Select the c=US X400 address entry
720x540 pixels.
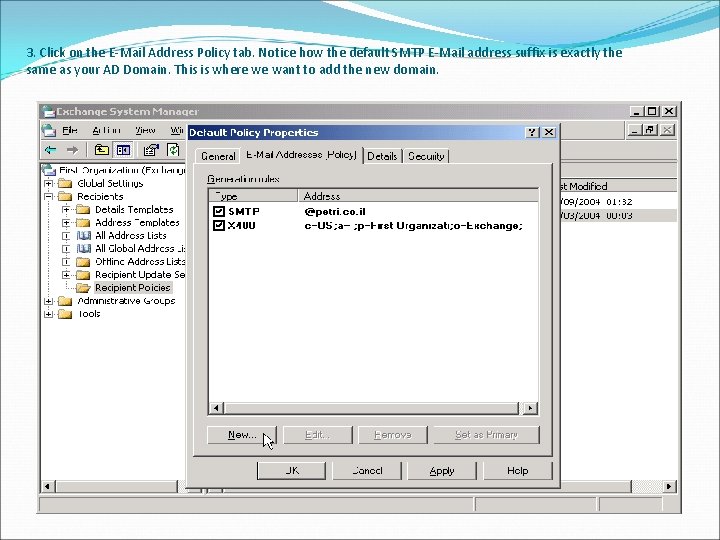413,225
